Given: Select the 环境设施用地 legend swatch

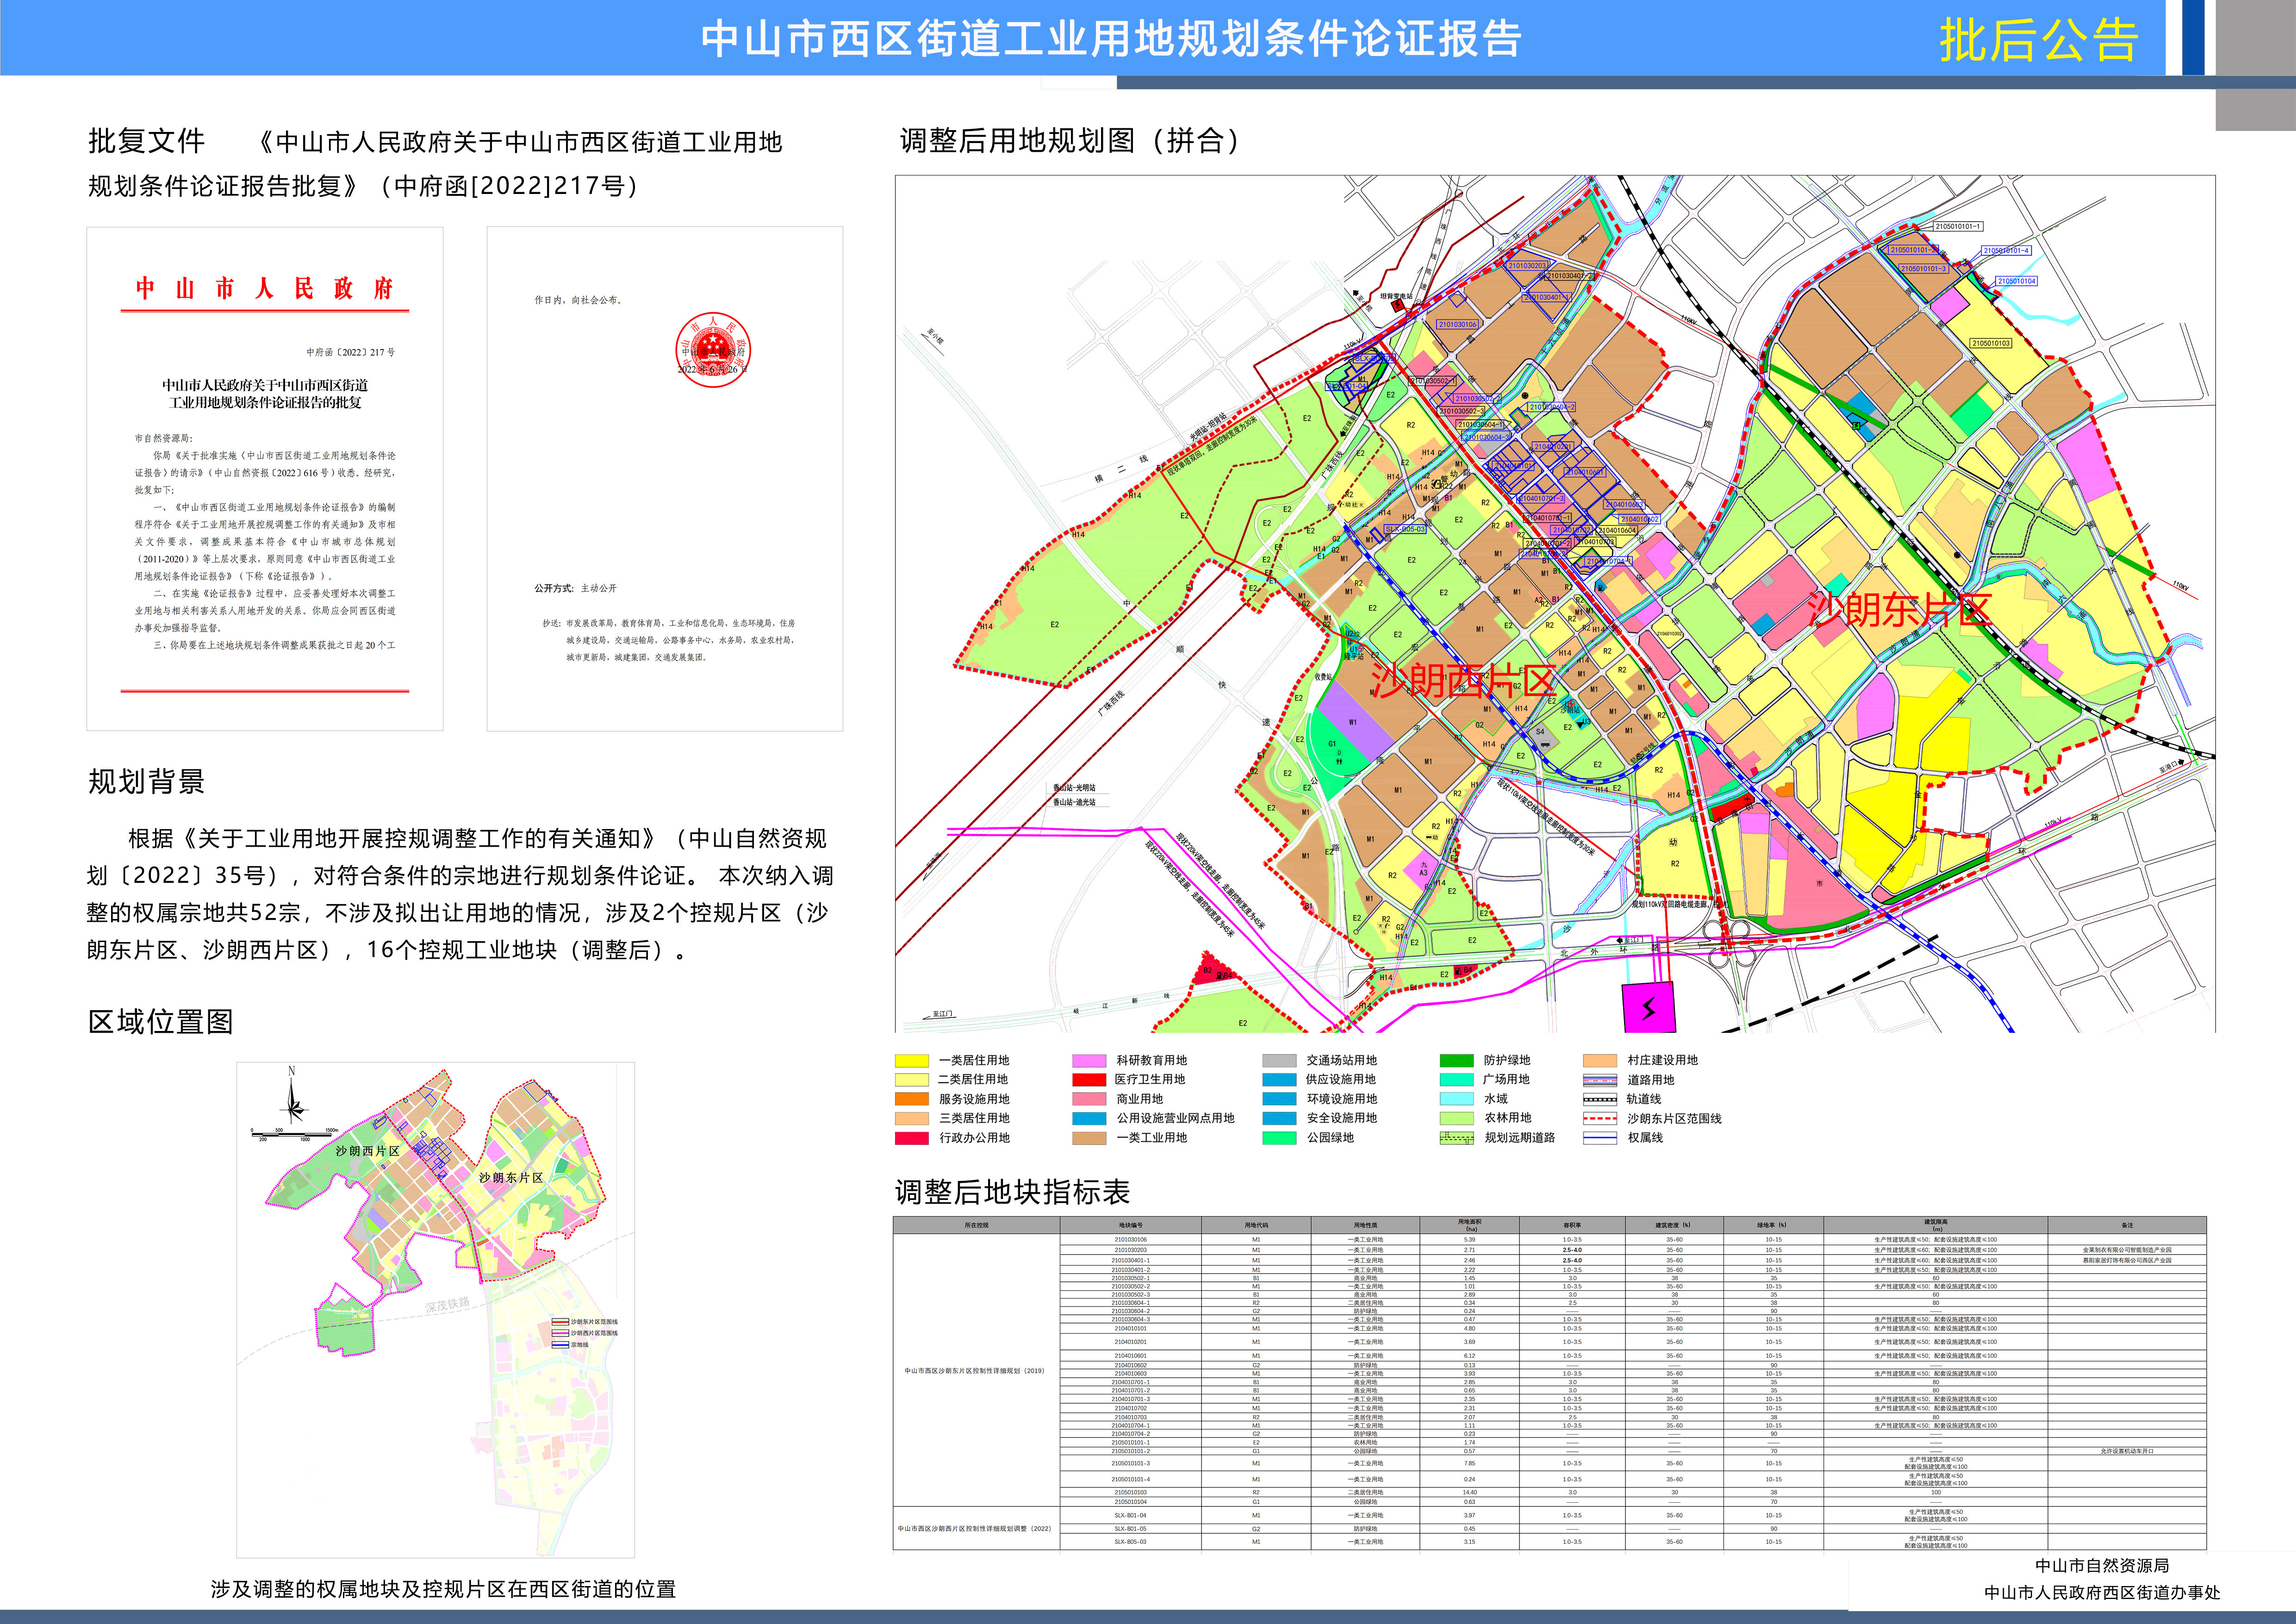Looking at the screenshot, I should [x=1279, y=1099].
